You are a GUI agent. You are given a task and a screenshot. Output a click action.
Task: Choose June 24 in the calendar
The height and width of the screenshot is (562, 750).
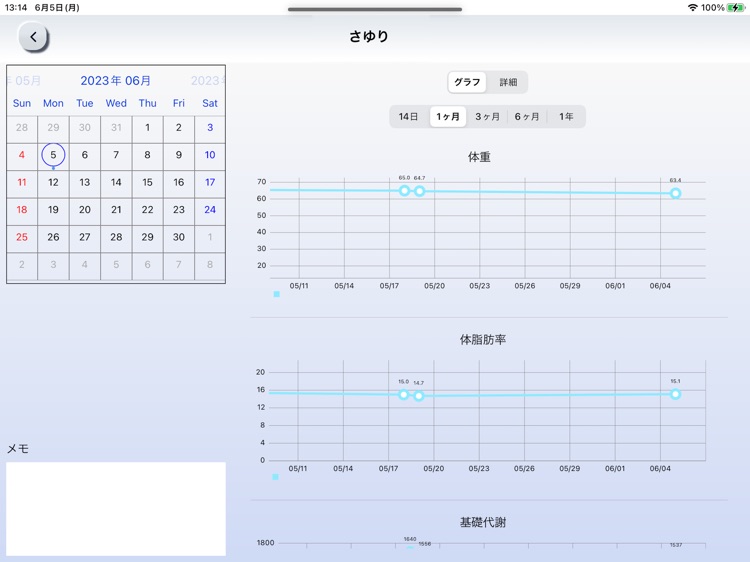click(210, 209)
